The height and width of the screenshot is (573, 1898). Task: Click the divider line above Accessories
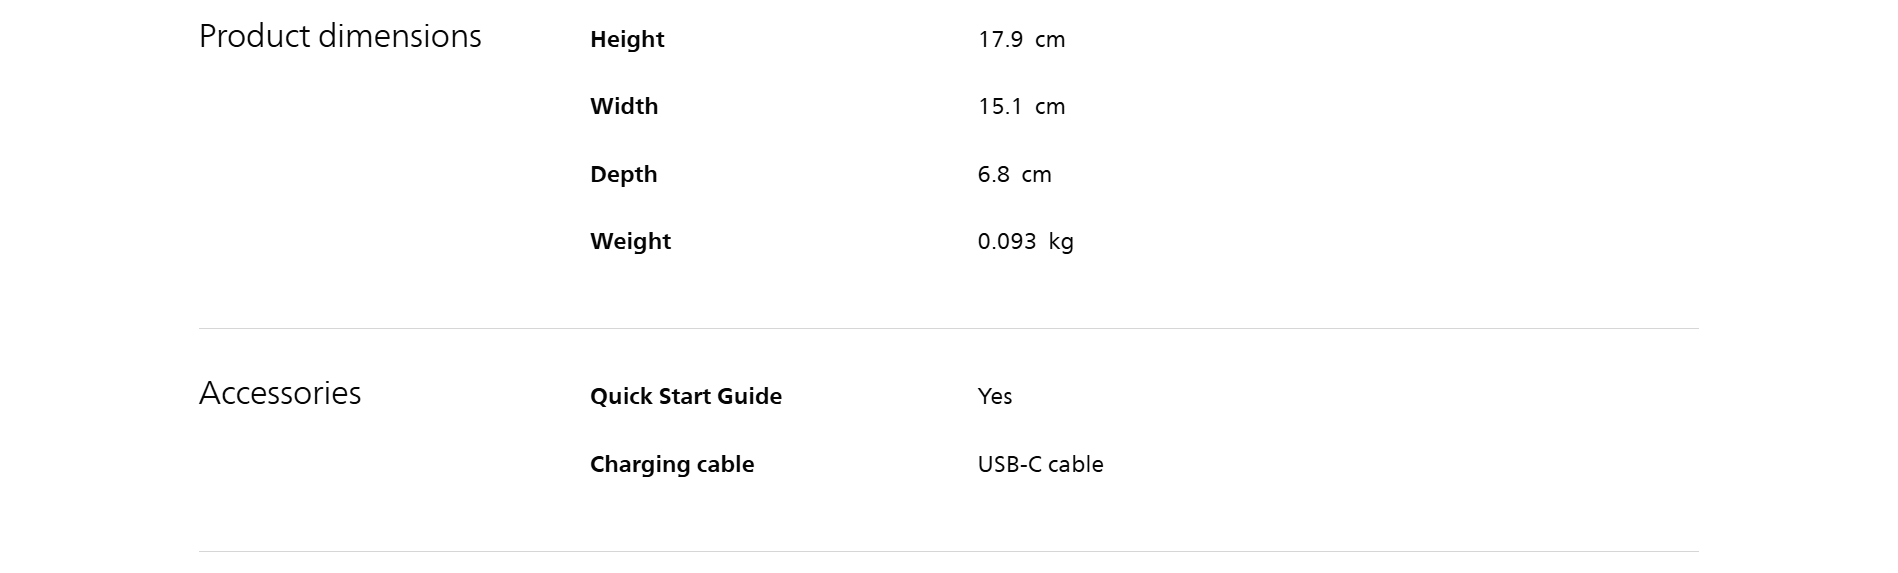tap(948, 329)
